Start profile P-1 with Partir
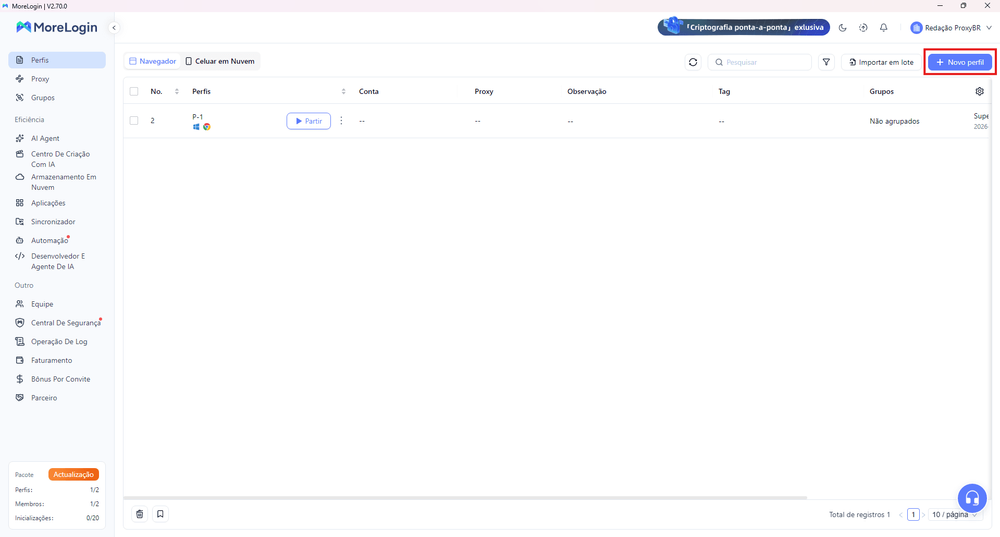Screen dimensions: 1000x537 309,121
